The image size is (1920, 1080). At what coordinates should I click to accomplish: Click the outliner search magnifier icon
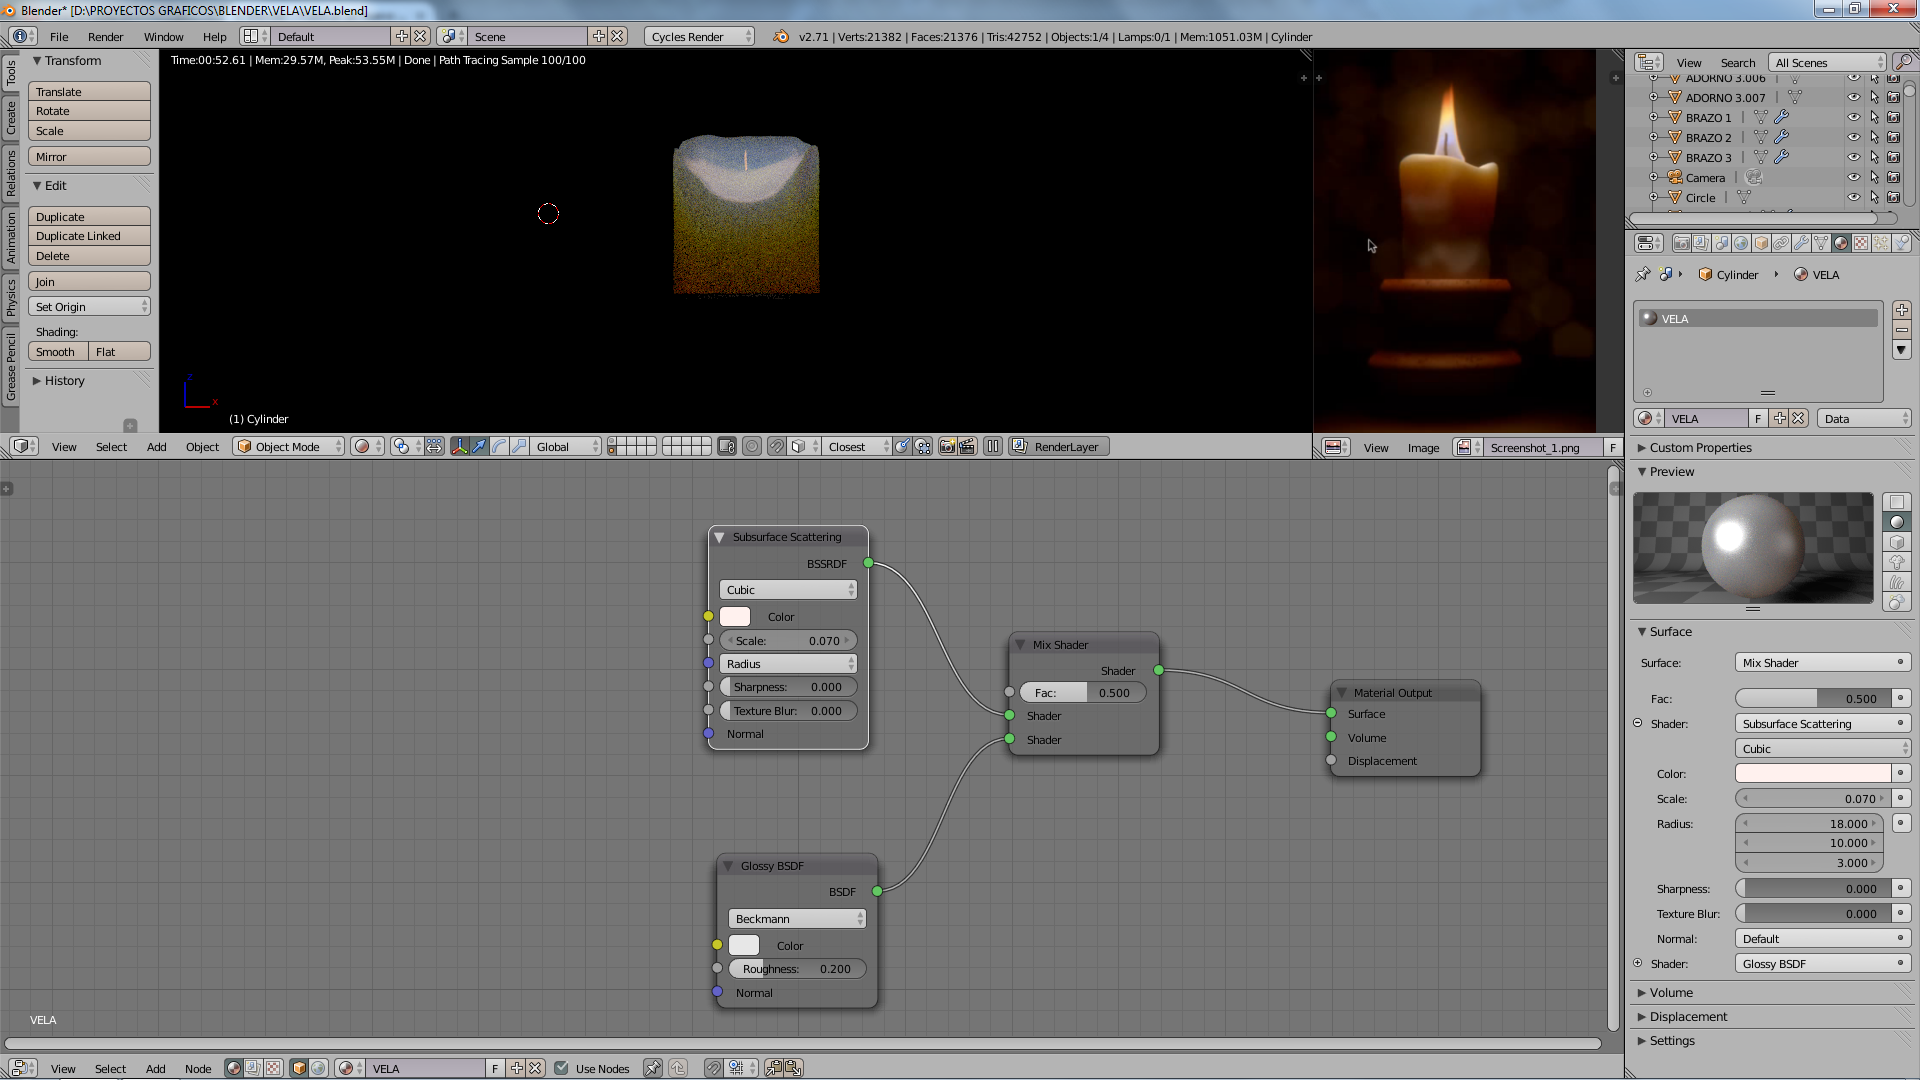(x=1903, y=62)
